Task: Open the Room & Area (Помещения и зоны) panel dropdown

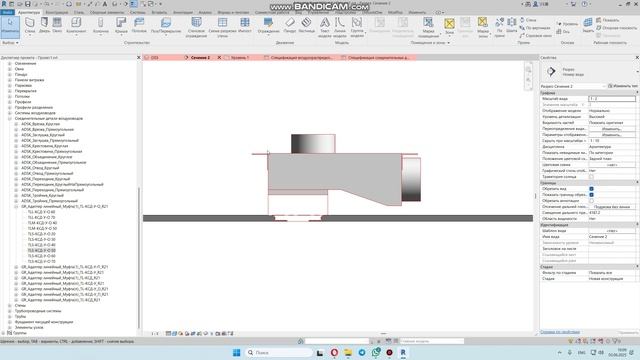Action: click(430, 42)
